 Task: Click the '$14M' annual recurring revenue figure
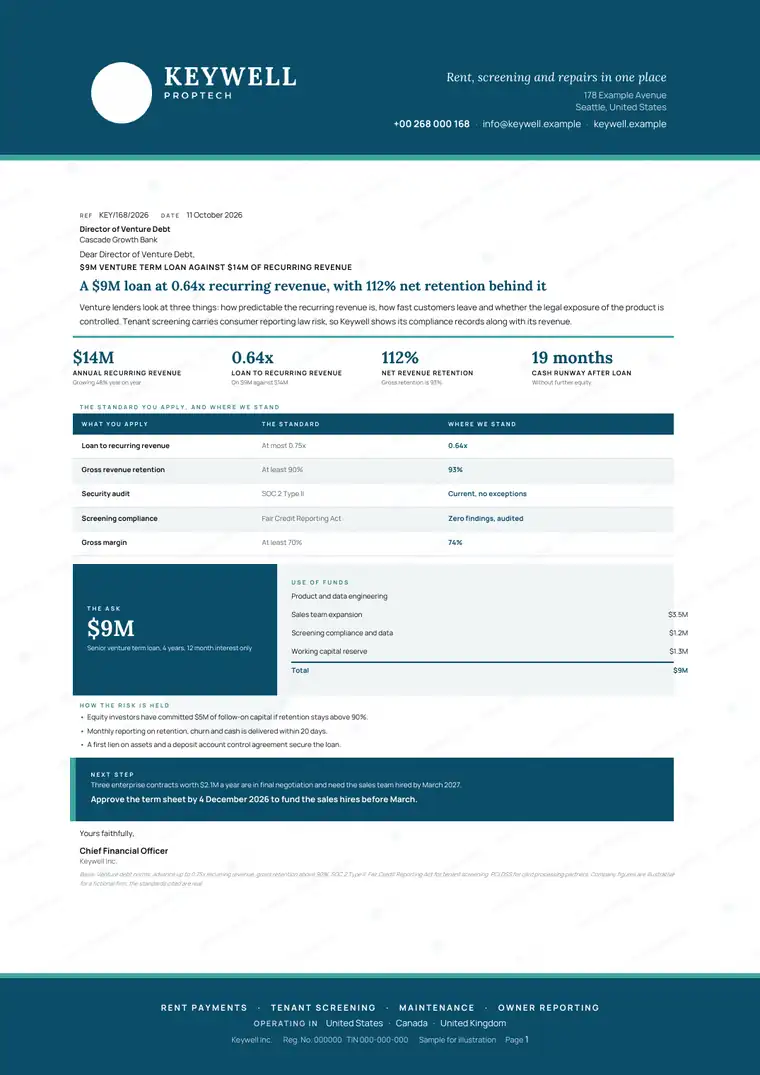[93, 358]
